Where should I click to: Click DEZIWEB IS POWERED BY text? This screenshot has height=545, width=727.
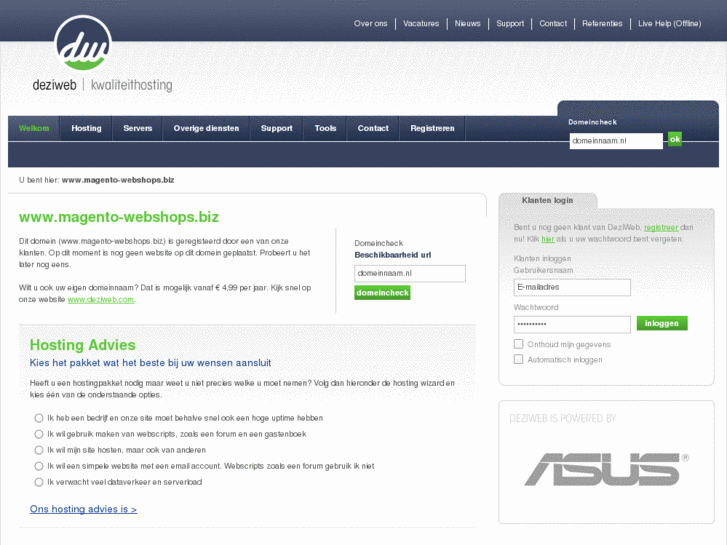(x=562, y=418)
